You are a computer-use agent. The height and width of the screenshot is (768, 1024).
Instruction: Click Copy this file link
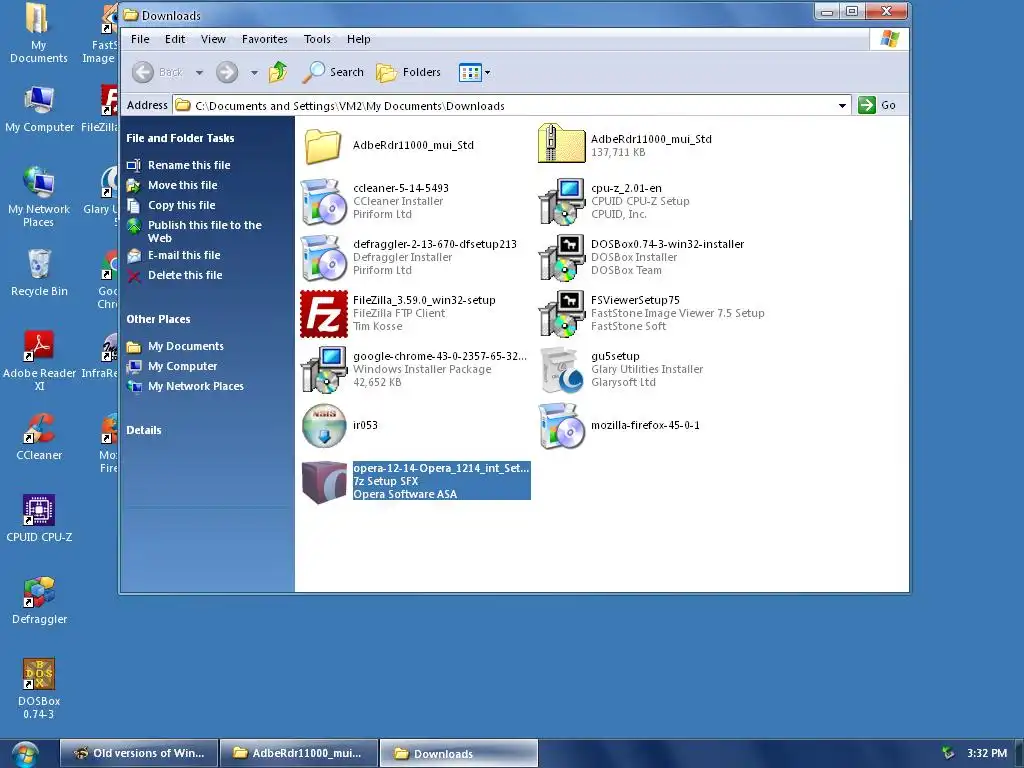coord(182,205)
